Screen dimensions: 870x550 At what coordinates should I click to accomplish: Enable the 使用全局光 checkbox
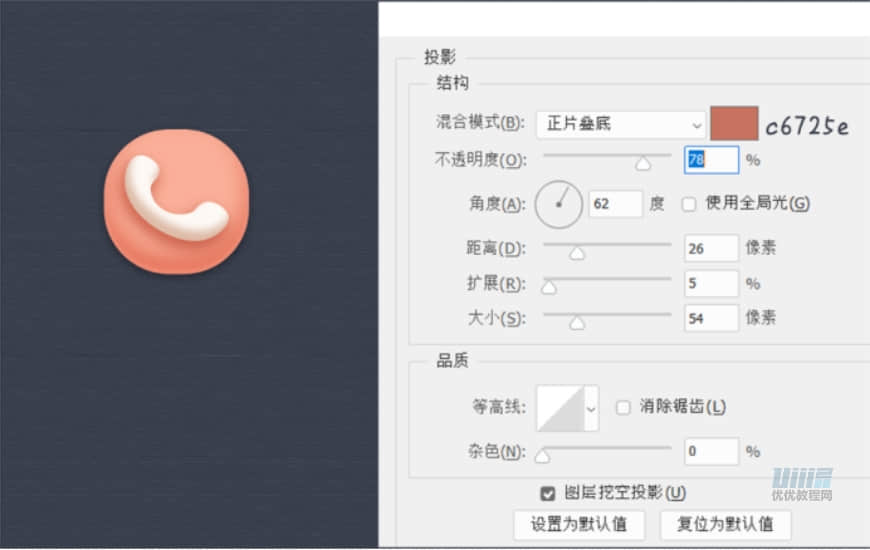click(689, 204)
